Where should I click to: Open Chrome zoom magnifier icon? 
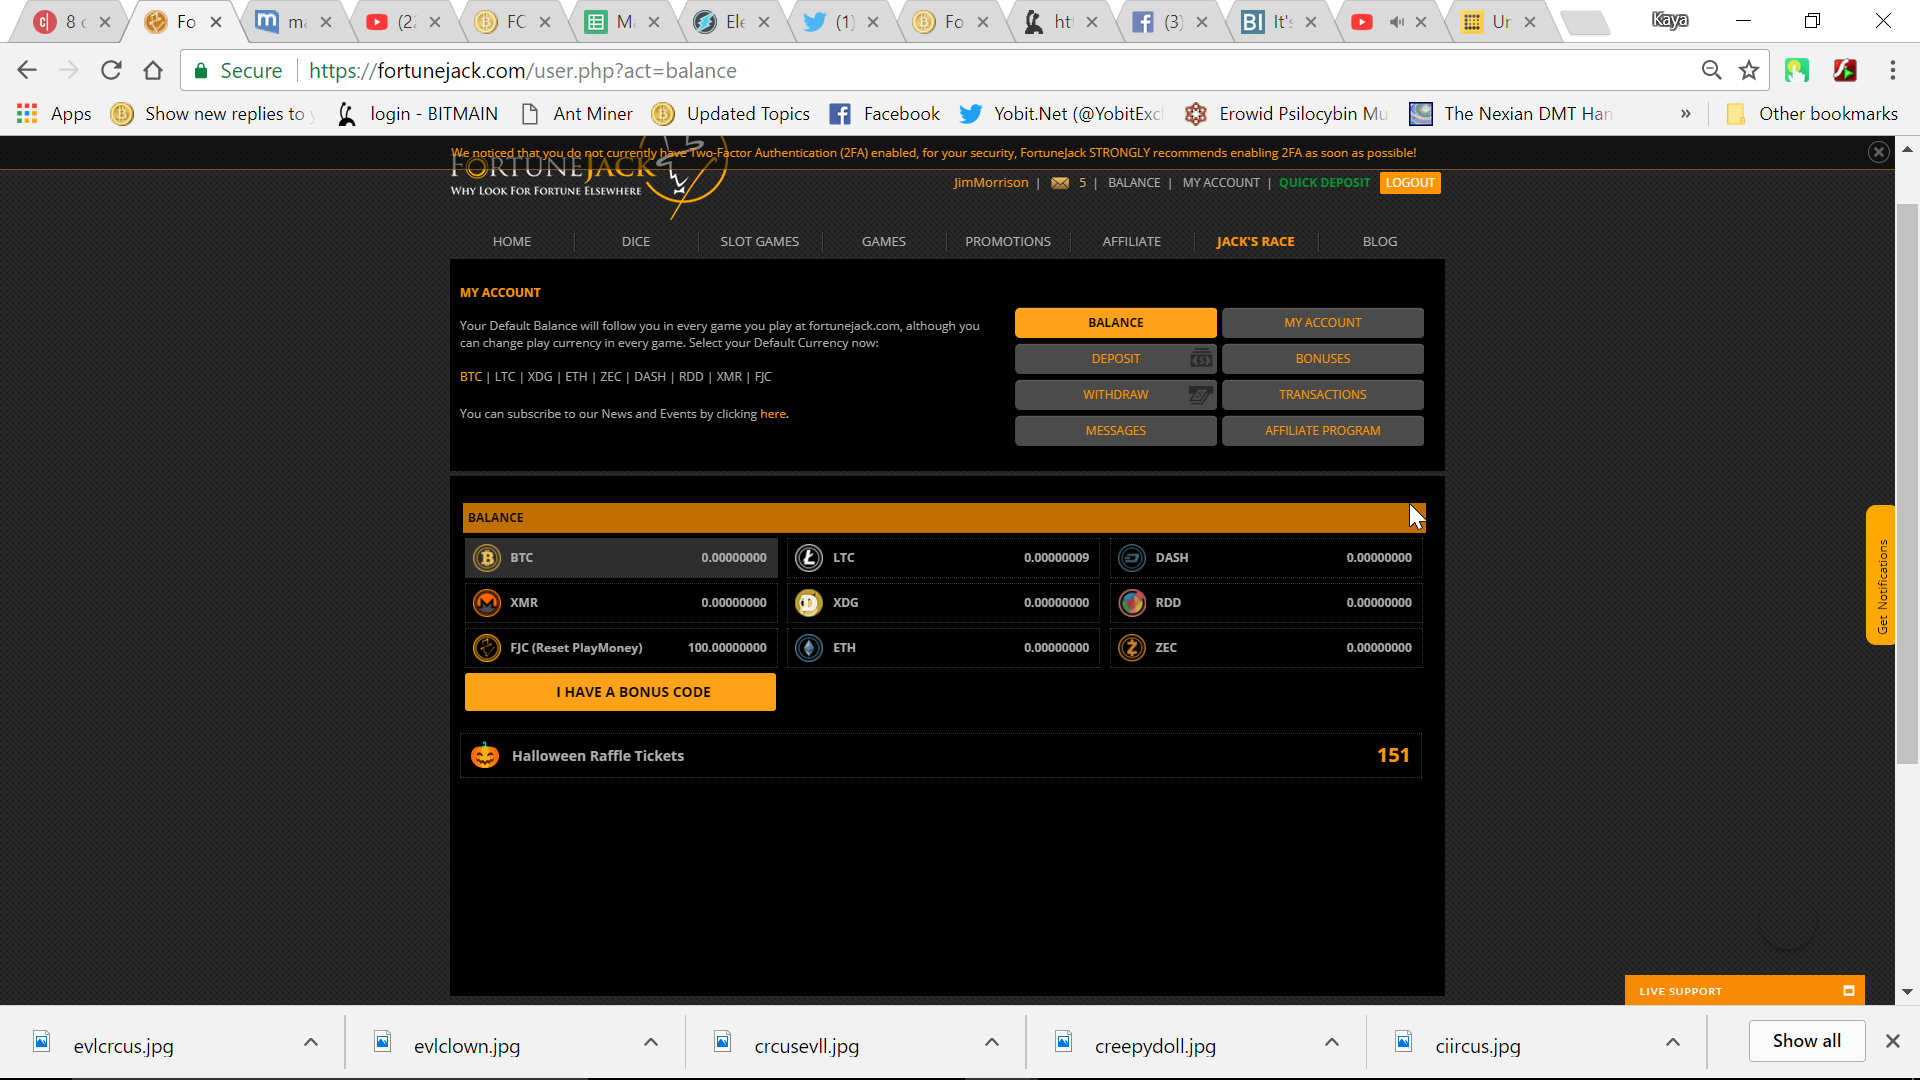pyautogui.click(x=1712, y=70)
